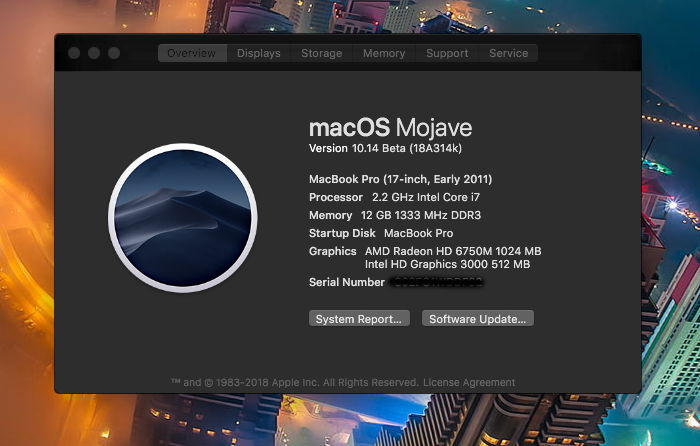The height and width of the screenshot is (446, 700).
Task: Open Software Update...
Action: pos(478,319)
